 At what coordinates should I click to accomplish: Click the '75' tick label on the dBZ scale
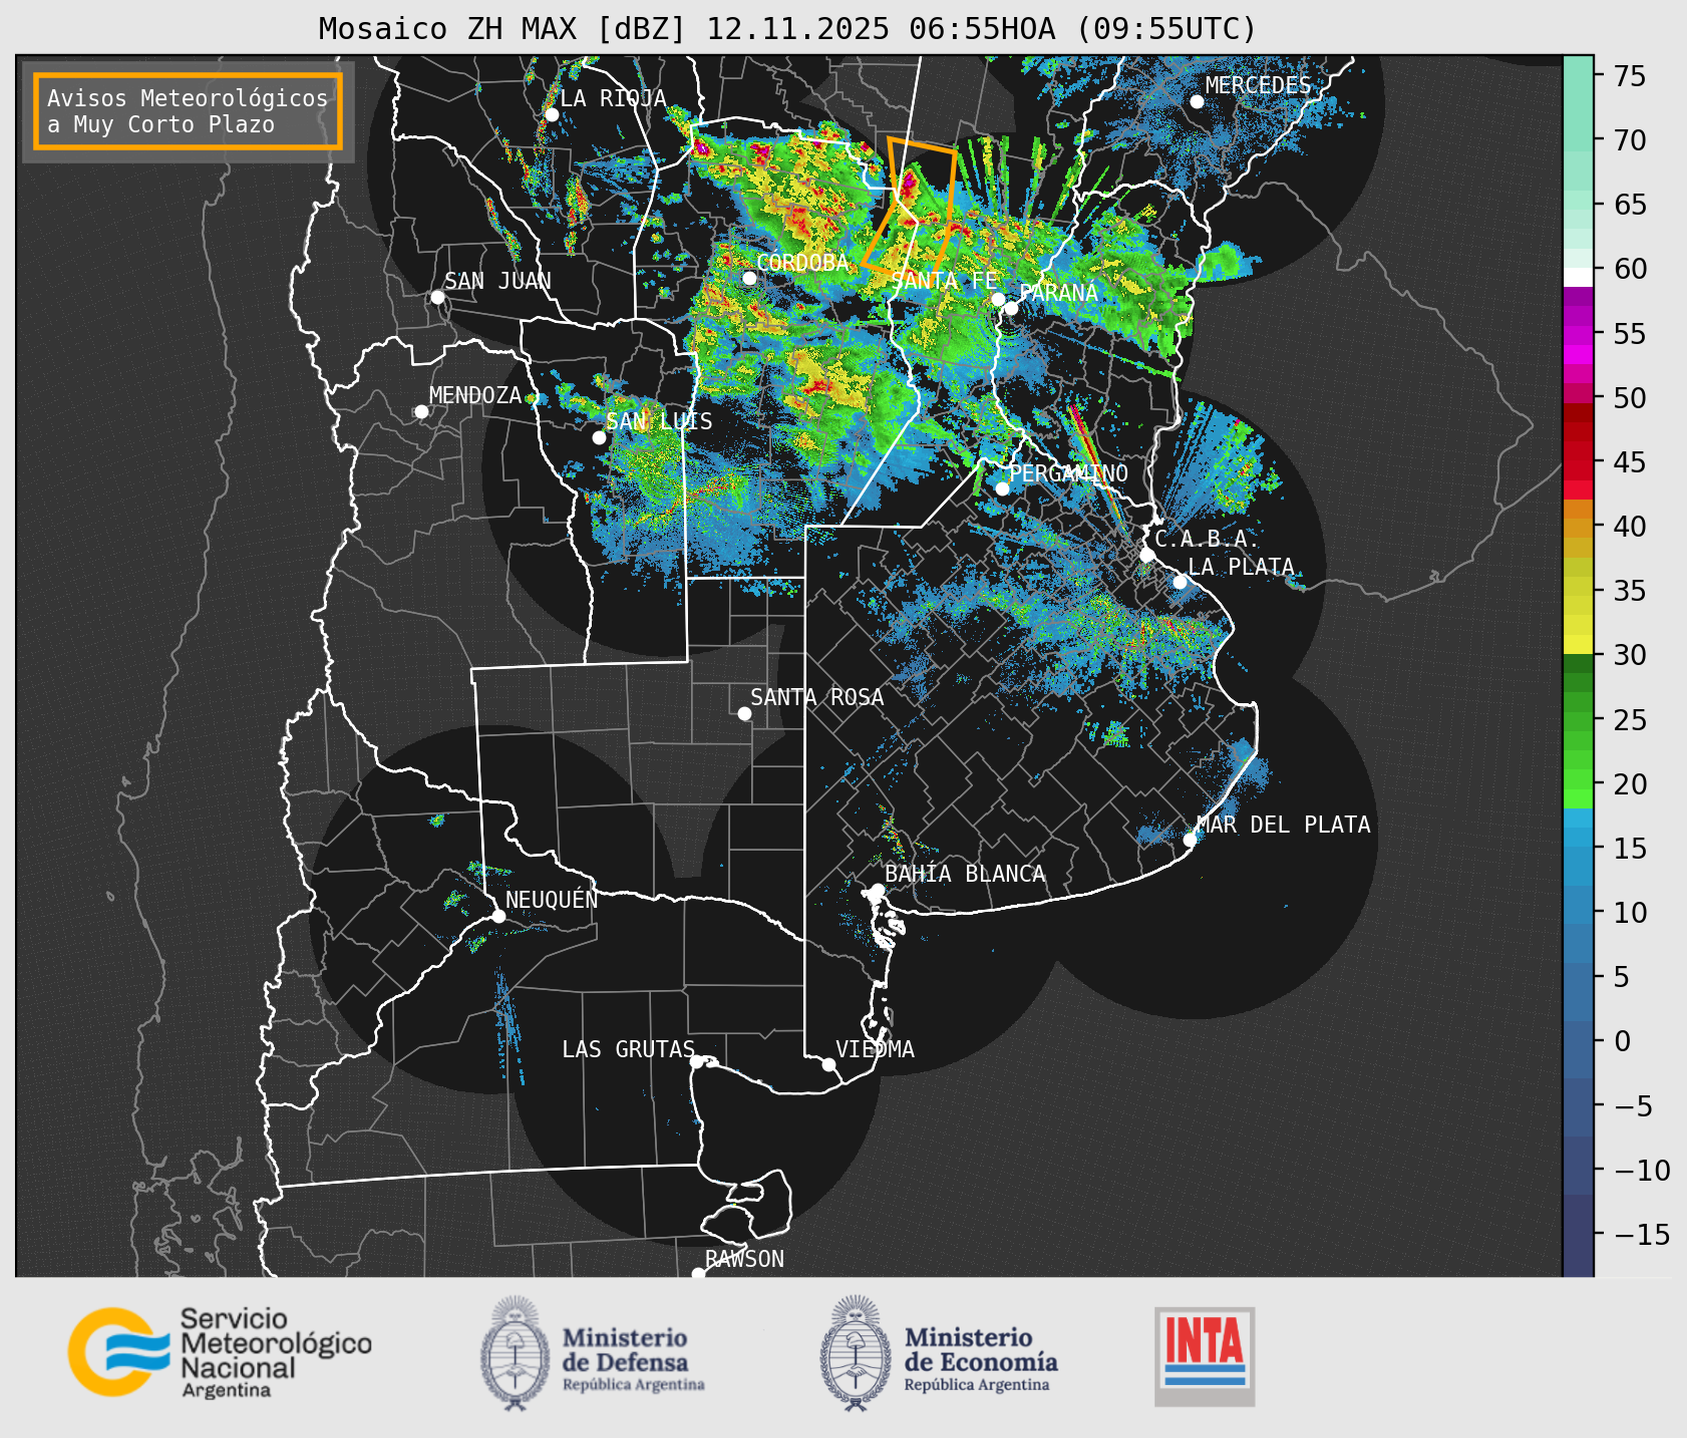point(1630,76)
